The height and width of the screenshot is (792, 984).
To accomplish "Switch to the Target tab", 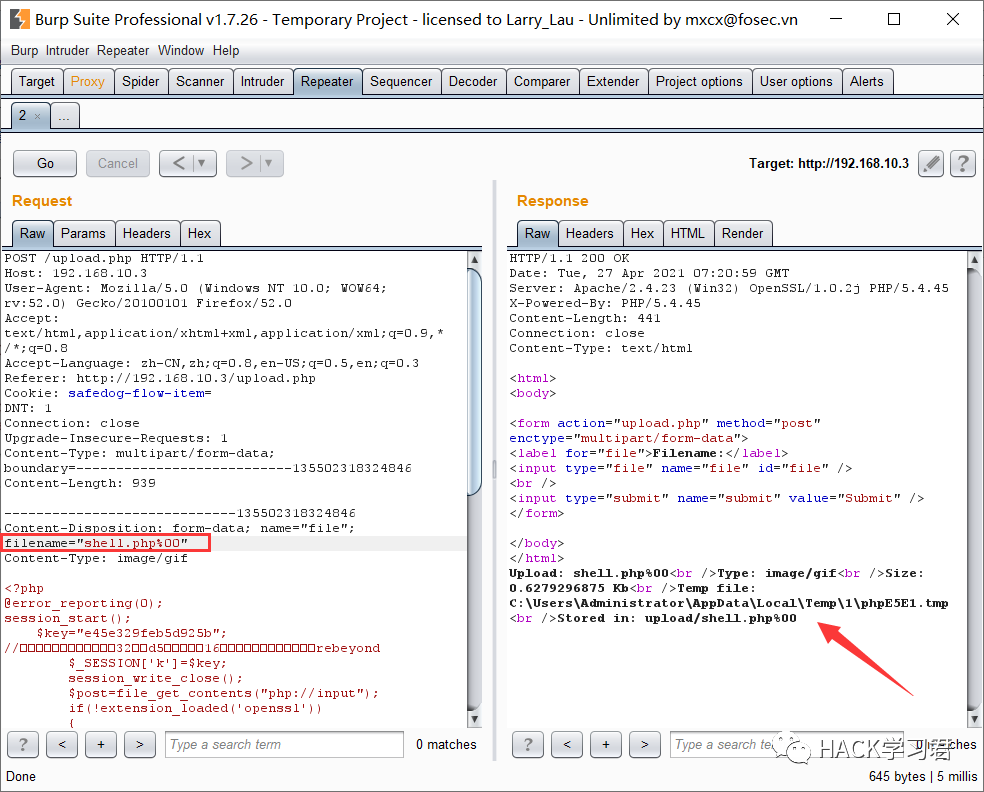I will pos(37,82).
